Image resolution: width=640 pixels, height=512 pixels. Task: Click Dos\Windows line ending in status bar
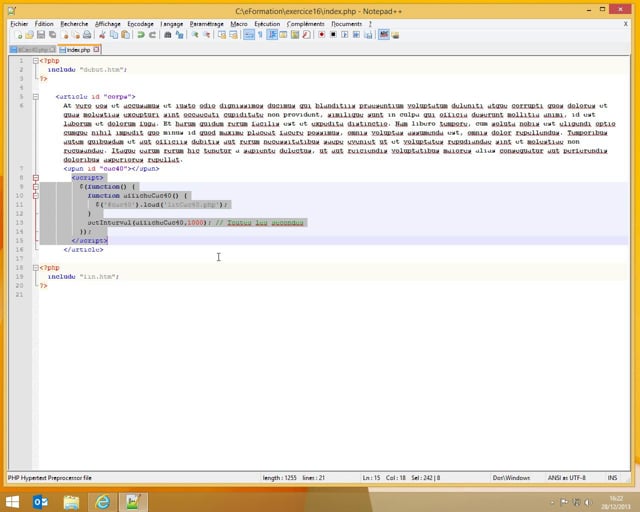click(511, 478)
